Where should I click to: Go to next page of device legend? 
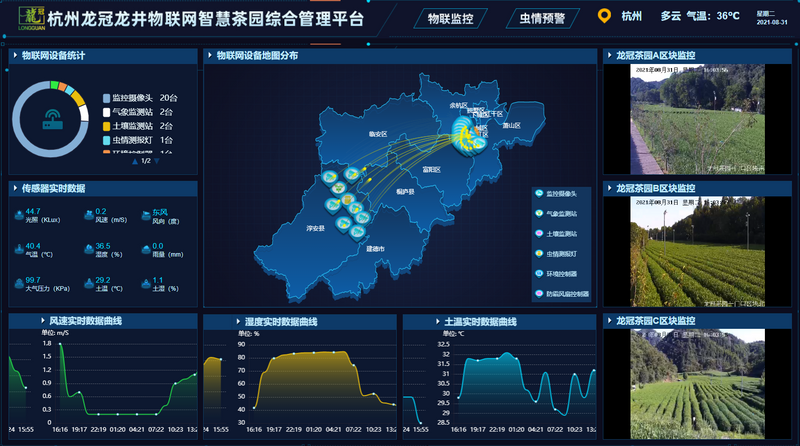(156, 160)
